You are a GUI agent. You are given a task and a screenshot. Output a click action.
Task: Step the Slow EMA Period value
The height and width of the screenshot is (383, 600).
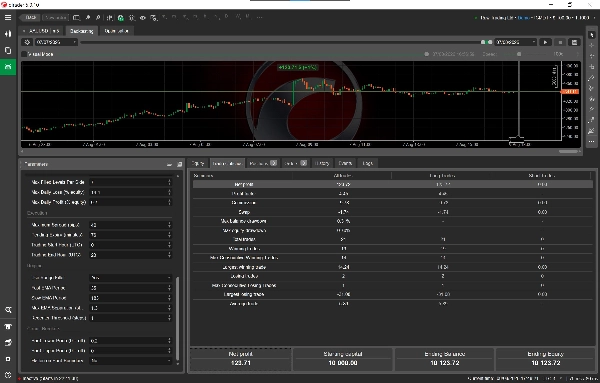(x=170, y=298)
